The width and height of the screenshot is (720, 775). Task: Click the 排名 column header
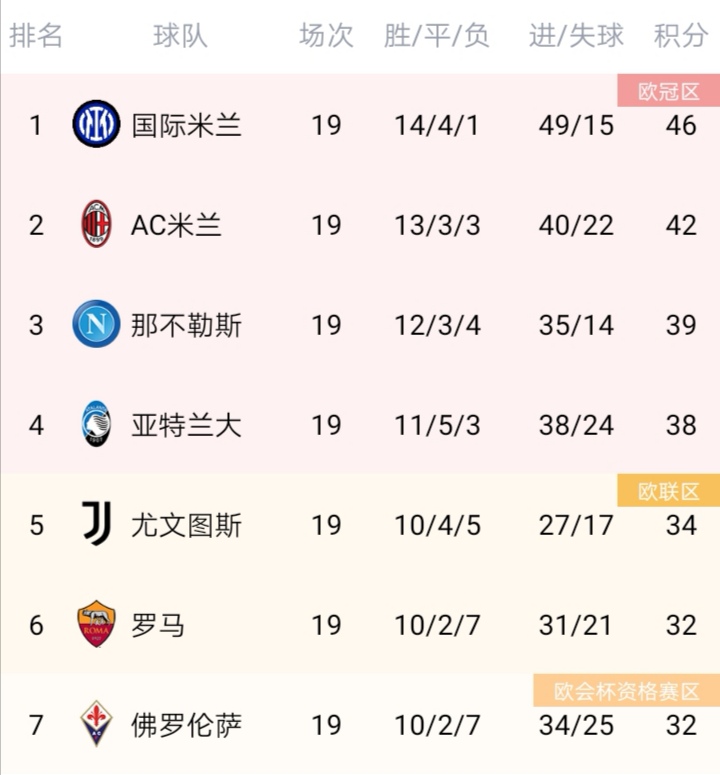click(36, 36)
